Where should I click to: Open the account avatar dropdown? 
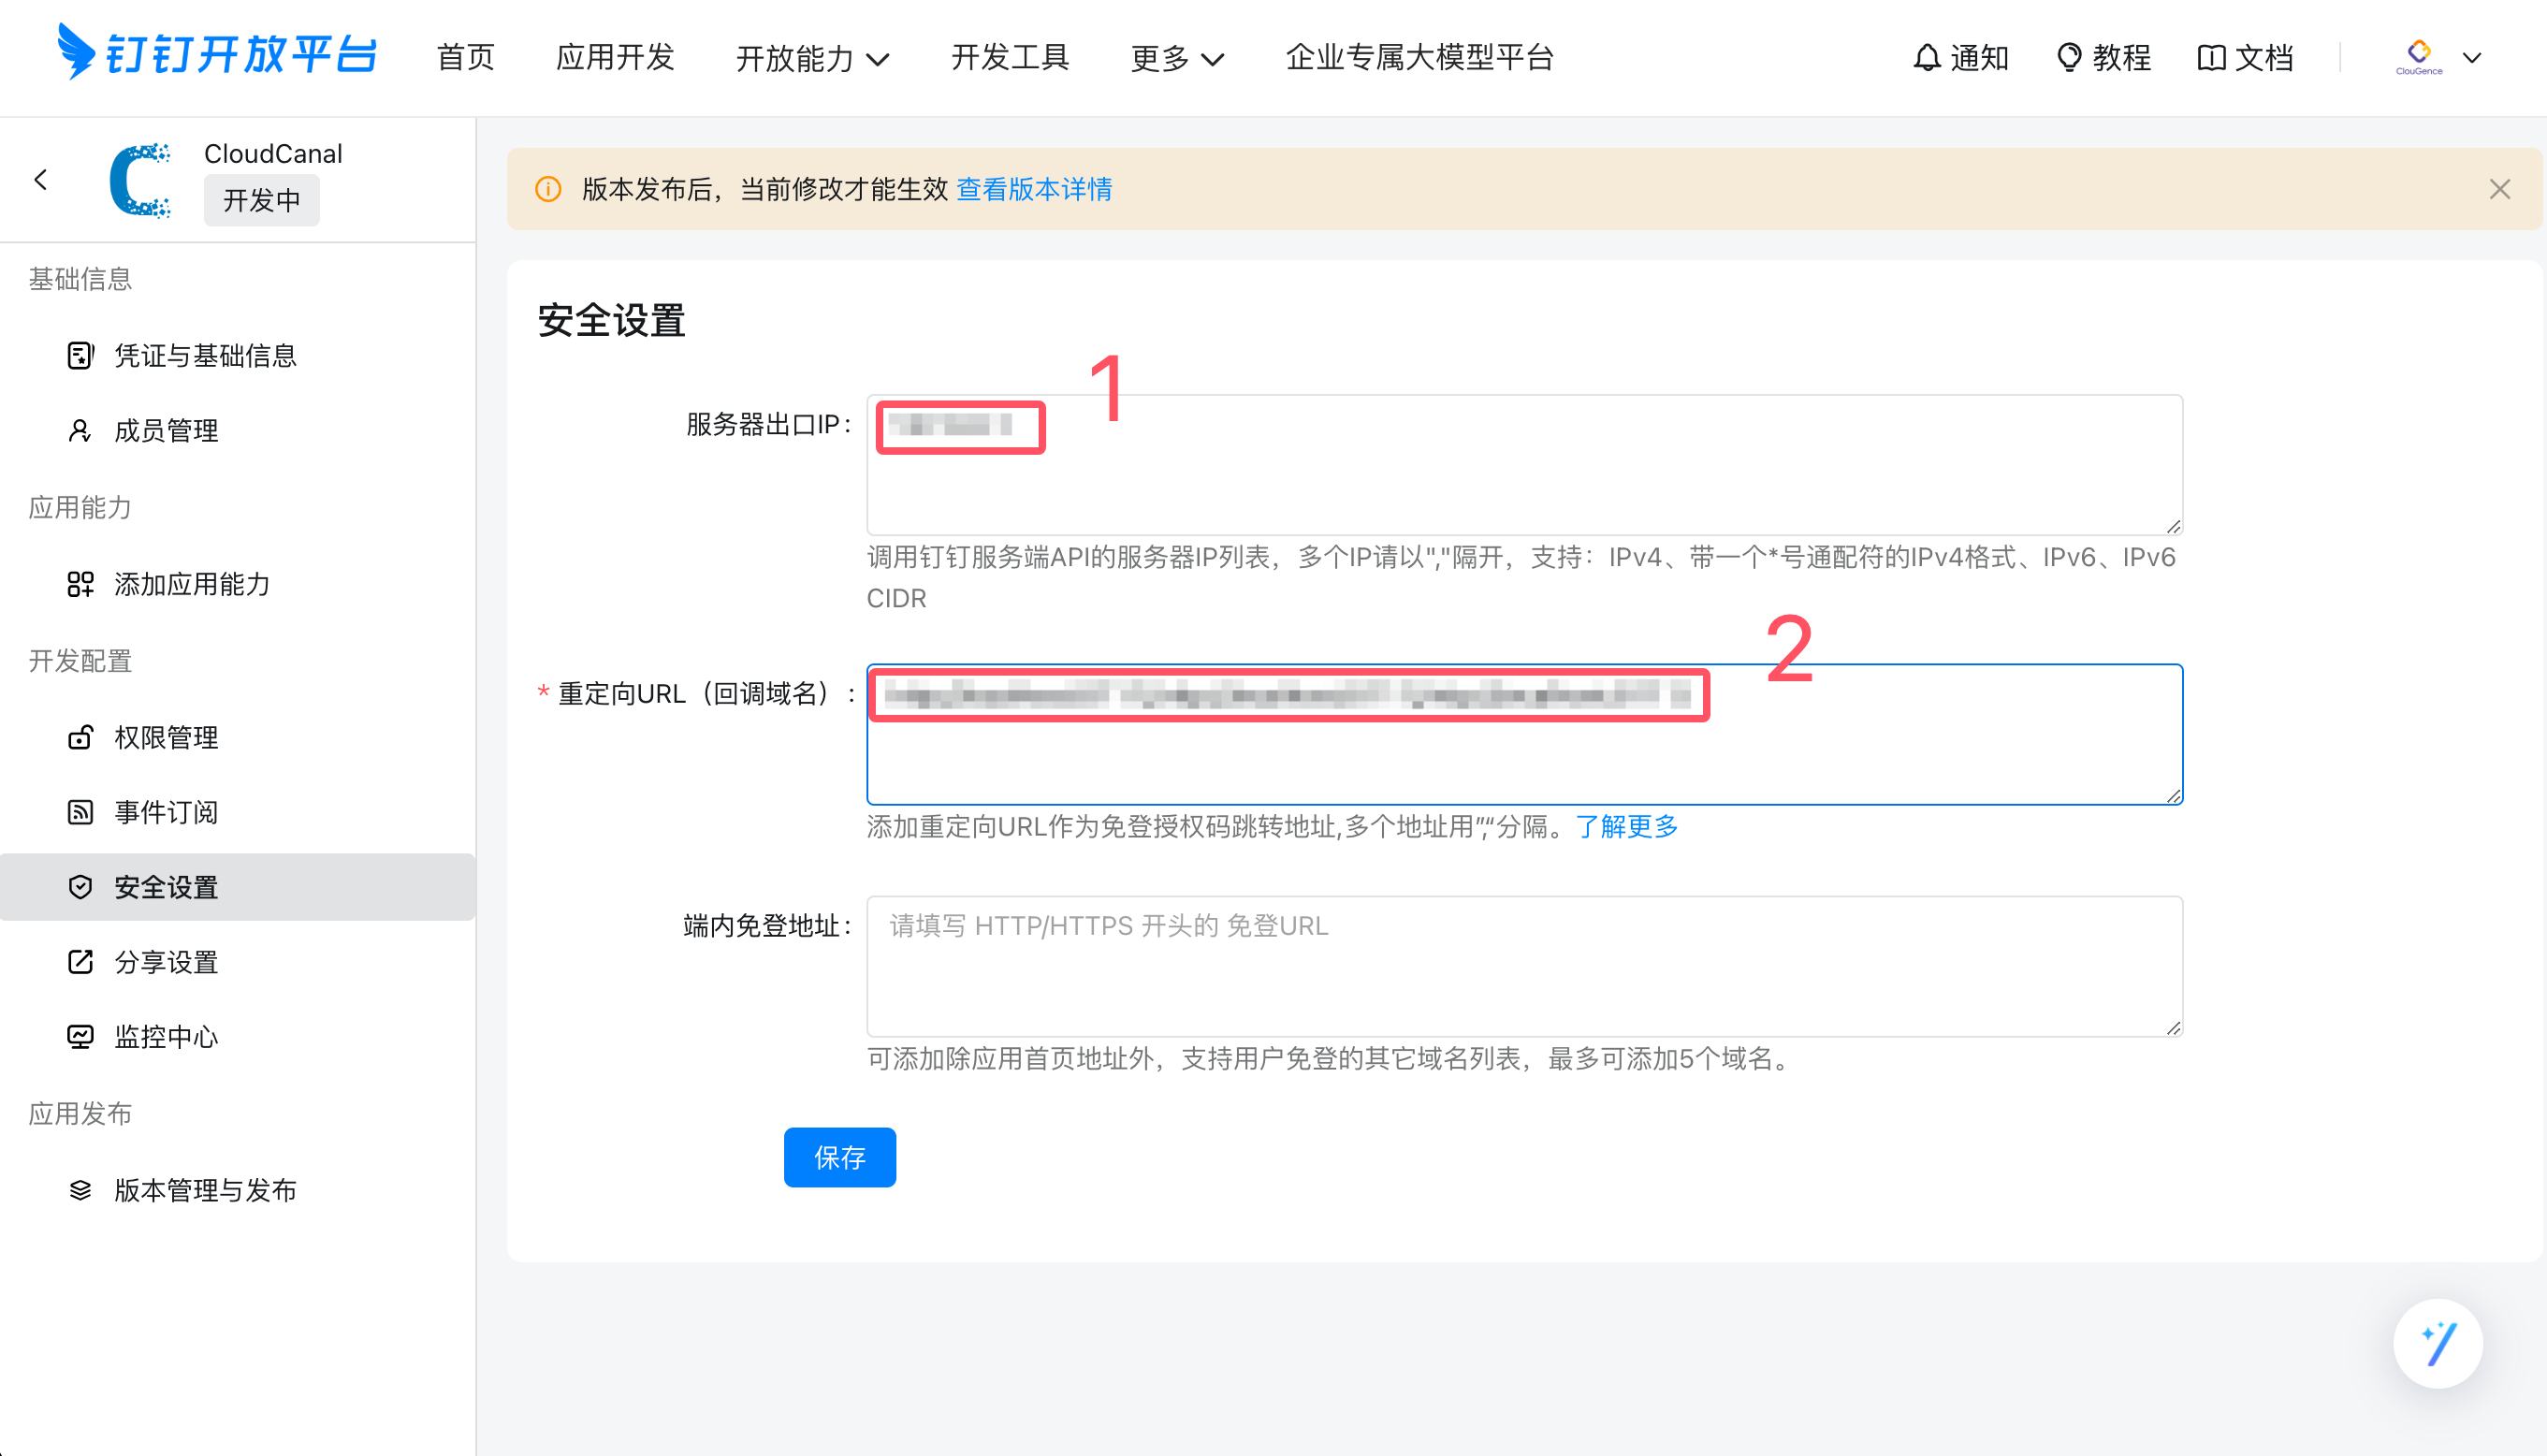click(2441, 58)
